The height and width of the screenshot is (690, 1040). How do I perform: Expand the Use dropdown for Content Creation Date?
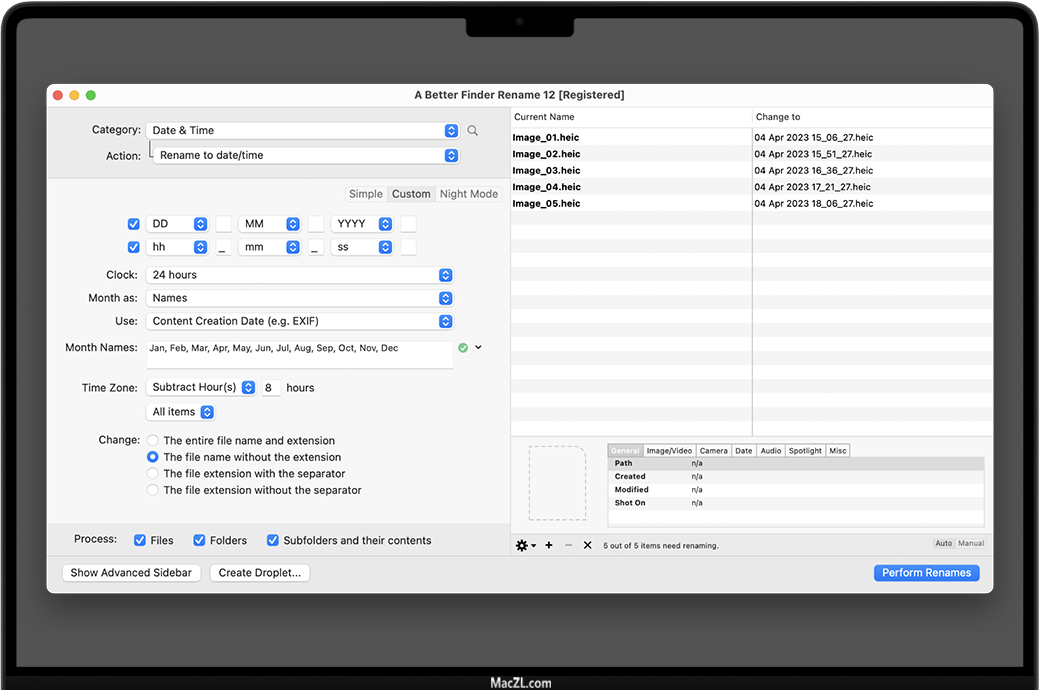(301, 321)
